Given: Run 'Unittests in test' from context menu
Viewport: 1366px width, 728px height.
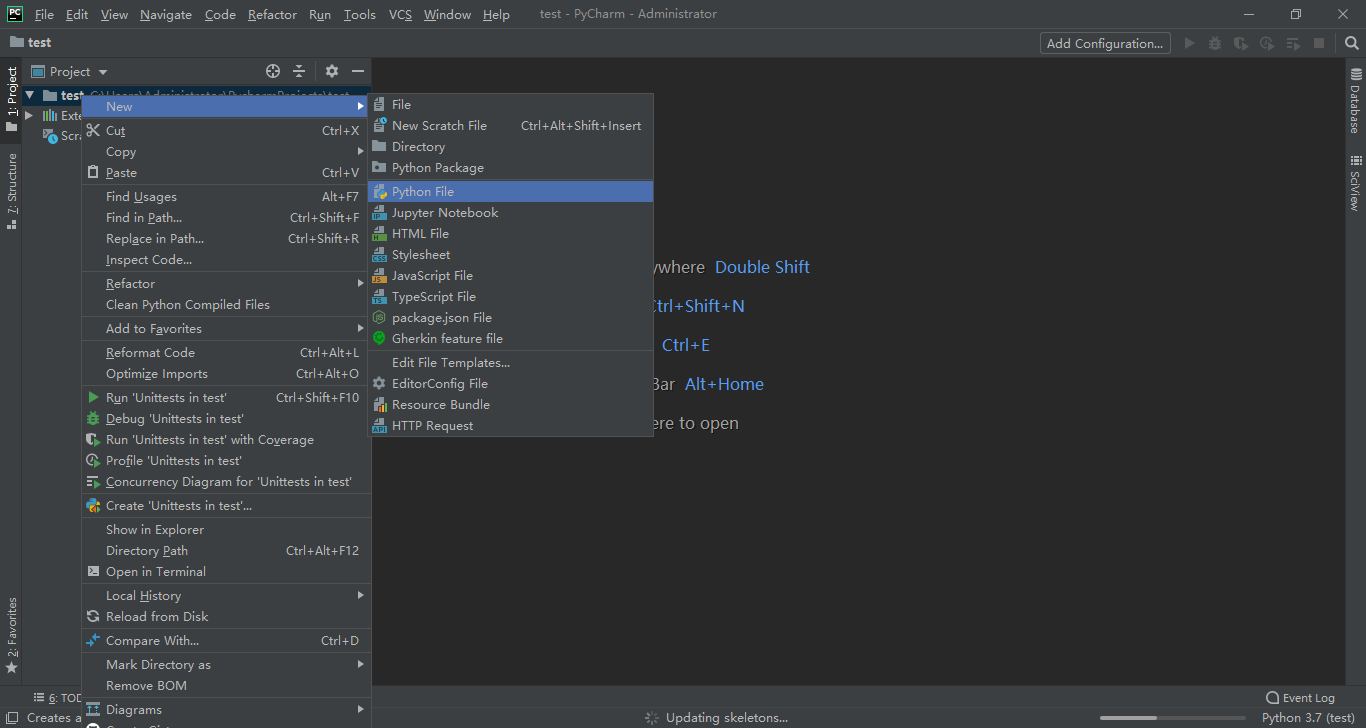Looking at the screenshot, I should coord(226,397).
